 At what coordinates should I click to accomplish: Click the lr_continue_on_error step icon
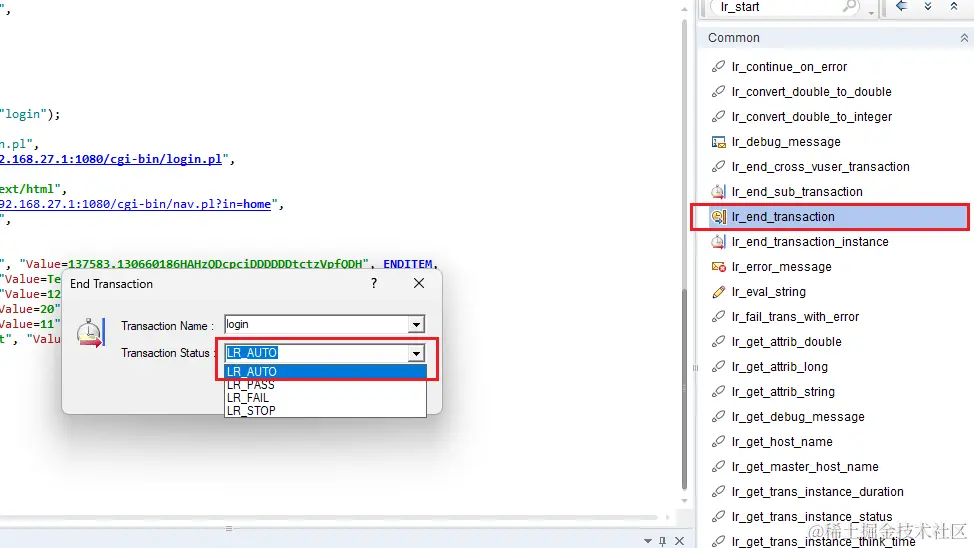[x=718, y=66]
